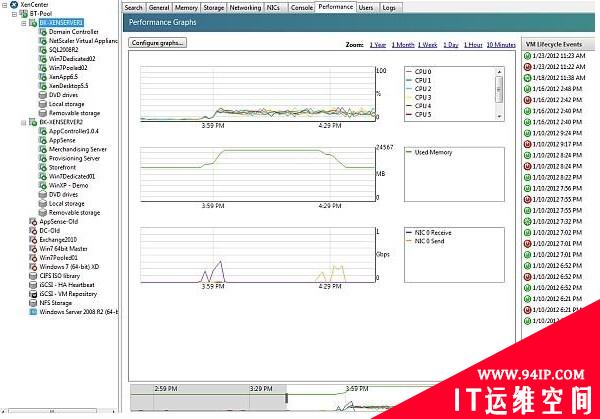Click the Exchange2010 stopped VM icon
This screenshot has height=419, width=600.
(33, 240)
